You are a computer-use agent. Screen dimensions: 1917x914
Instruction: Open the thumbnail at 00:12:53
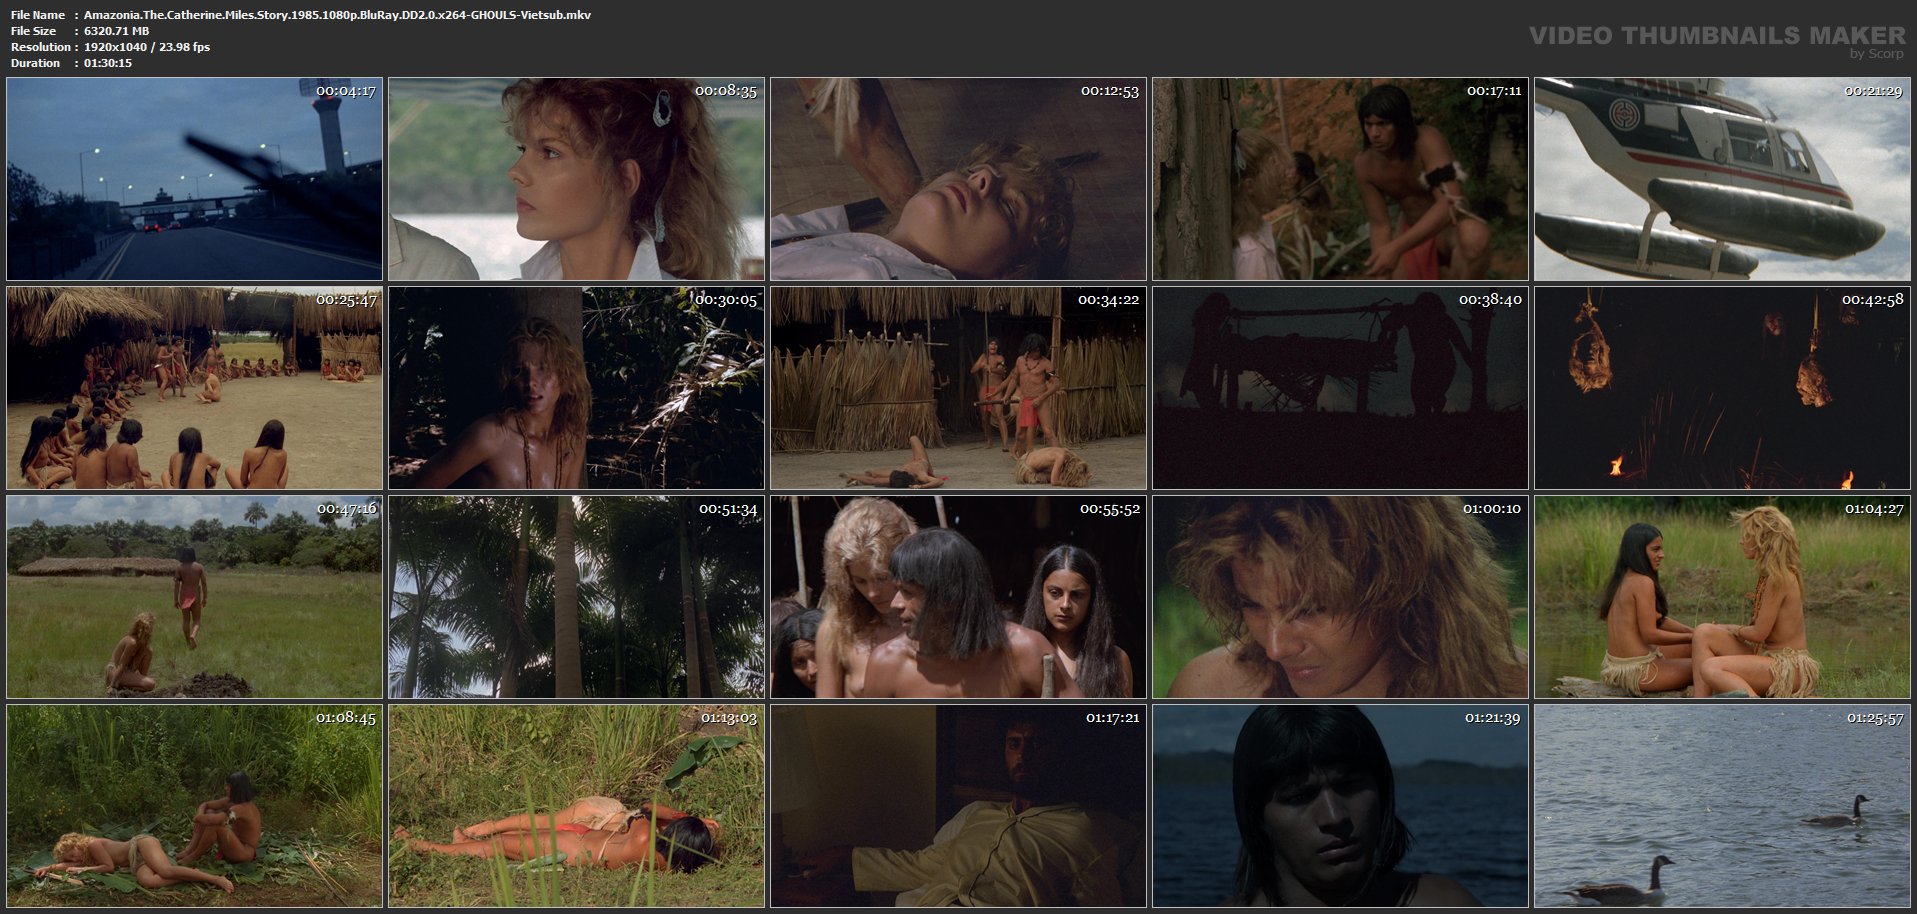click(959, 179)
